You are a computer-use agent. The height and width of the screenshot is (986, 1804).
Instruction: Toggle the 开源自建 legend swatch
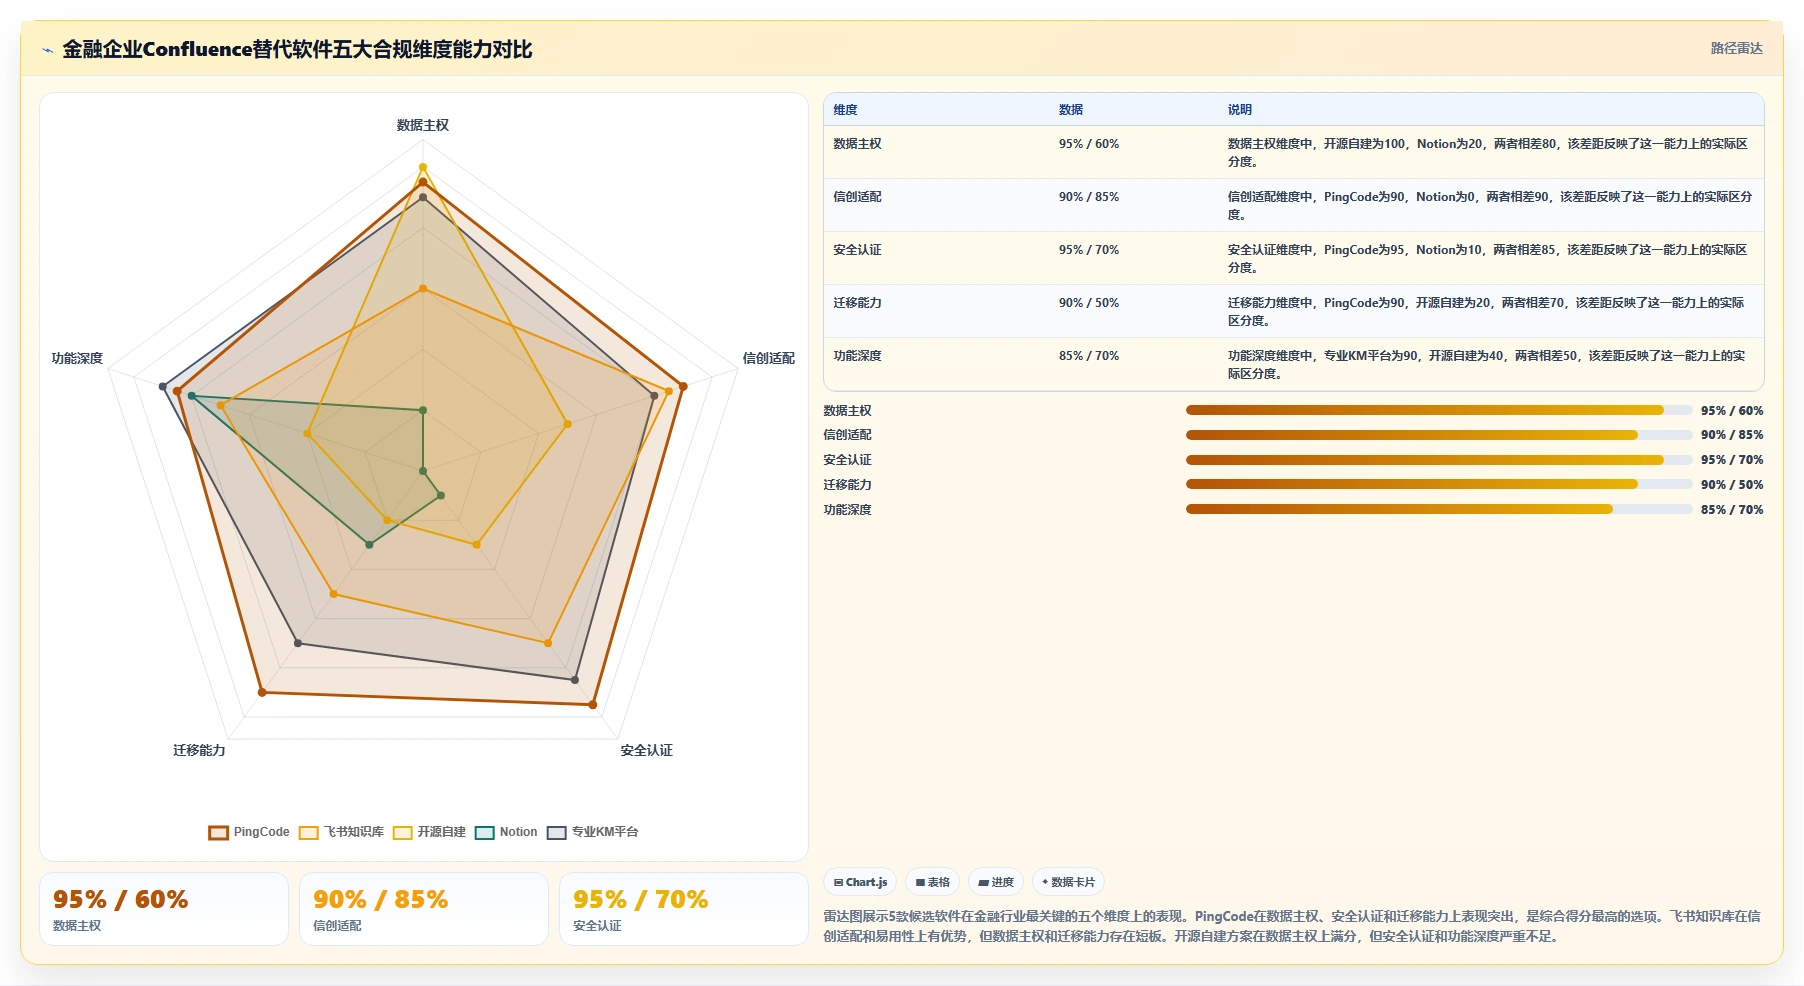[403, 832]
